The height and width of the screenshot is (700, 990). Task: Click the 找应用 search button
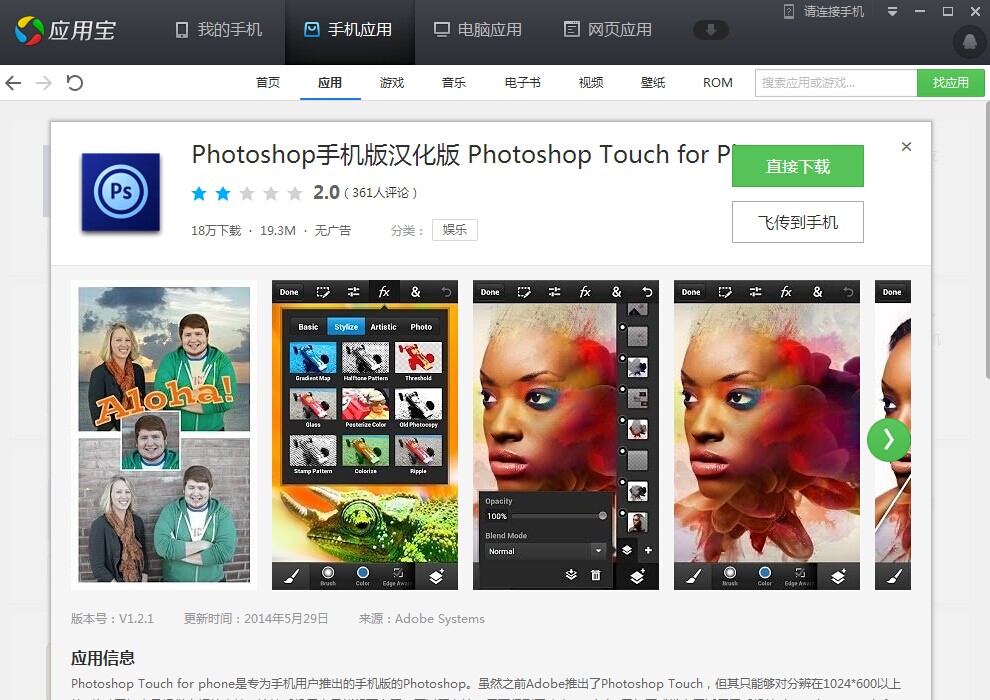950,83
